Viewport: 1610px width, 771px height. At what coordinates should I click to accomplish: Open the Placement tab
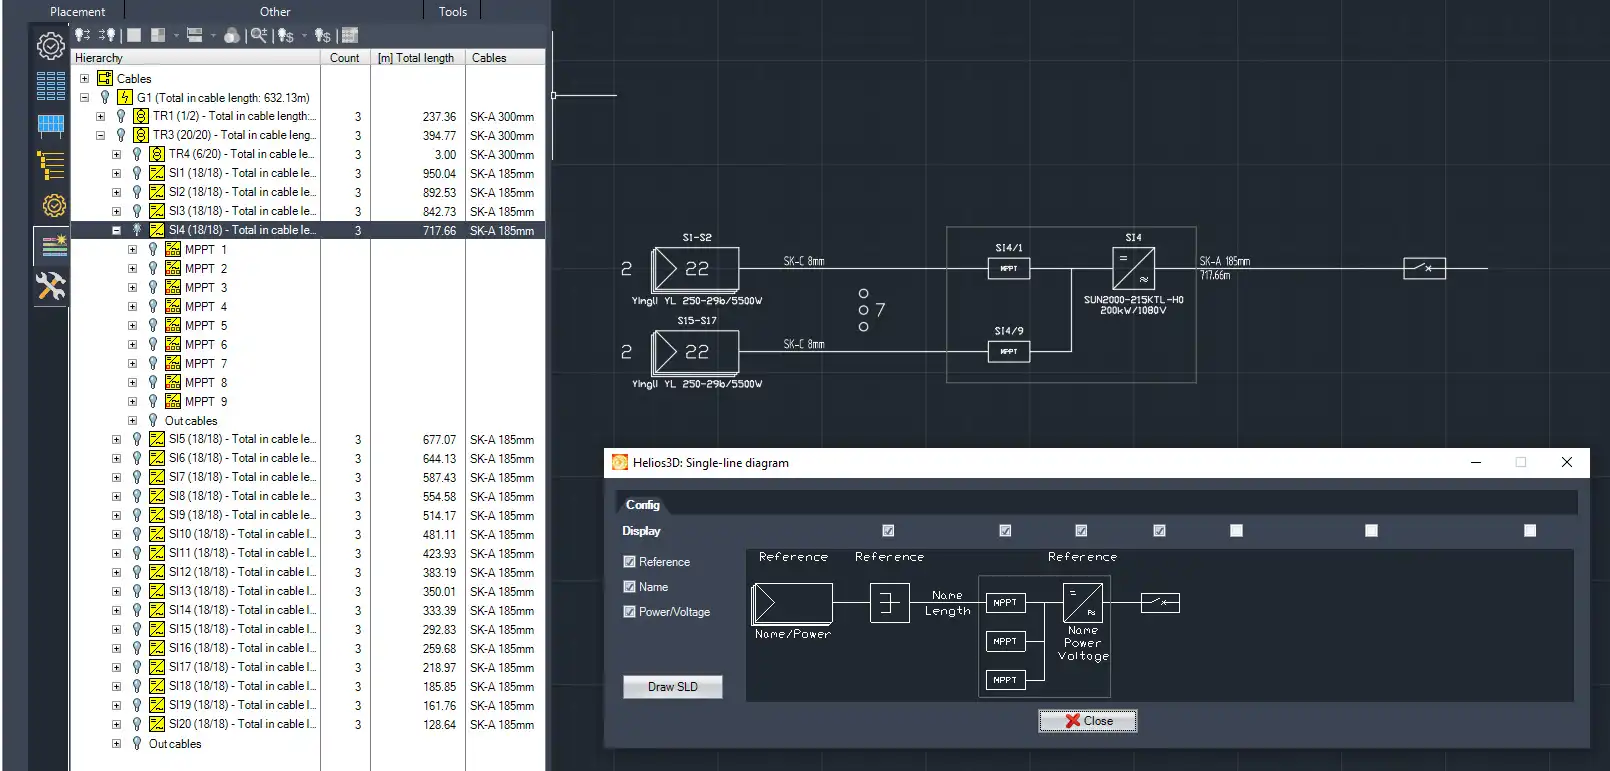click(77, 12)
